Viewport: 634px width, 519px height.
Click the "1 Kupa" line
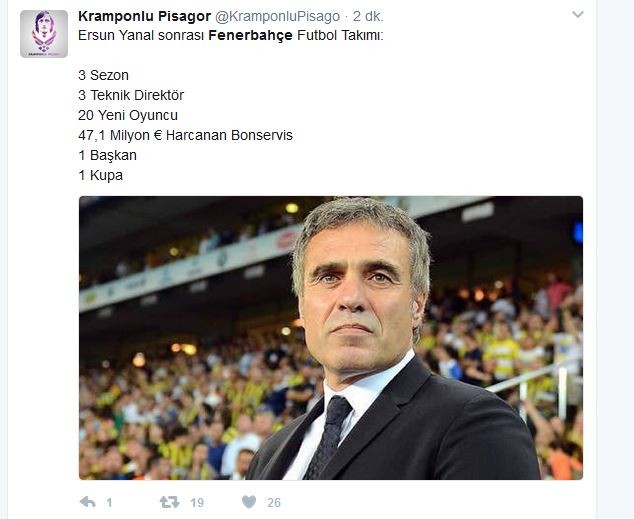100,175
